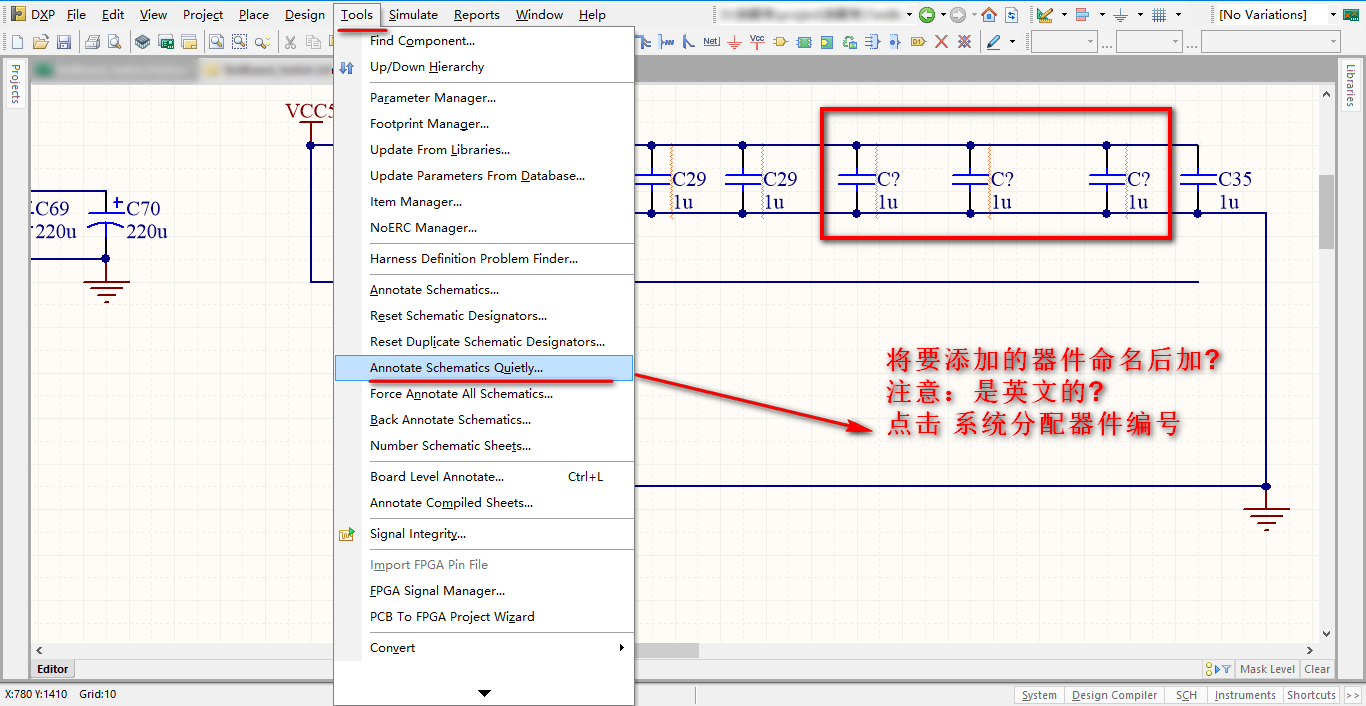
Task: Select the red X No ERC tool
Action: point(941,42)
